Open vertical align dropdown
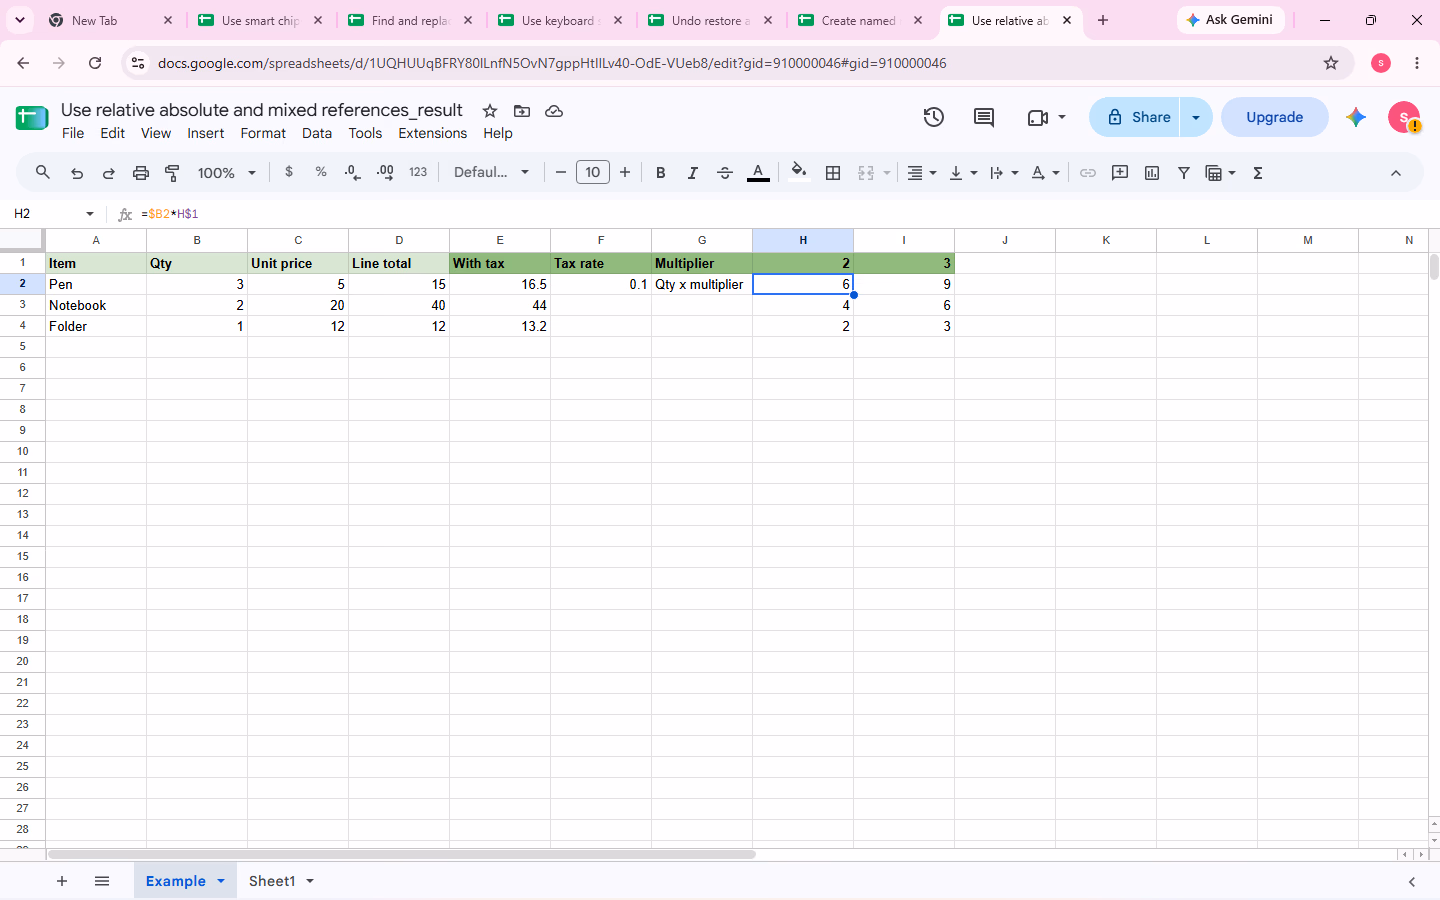The height and width of the screenshot is (900, 1440). click(x=963, y=173)
